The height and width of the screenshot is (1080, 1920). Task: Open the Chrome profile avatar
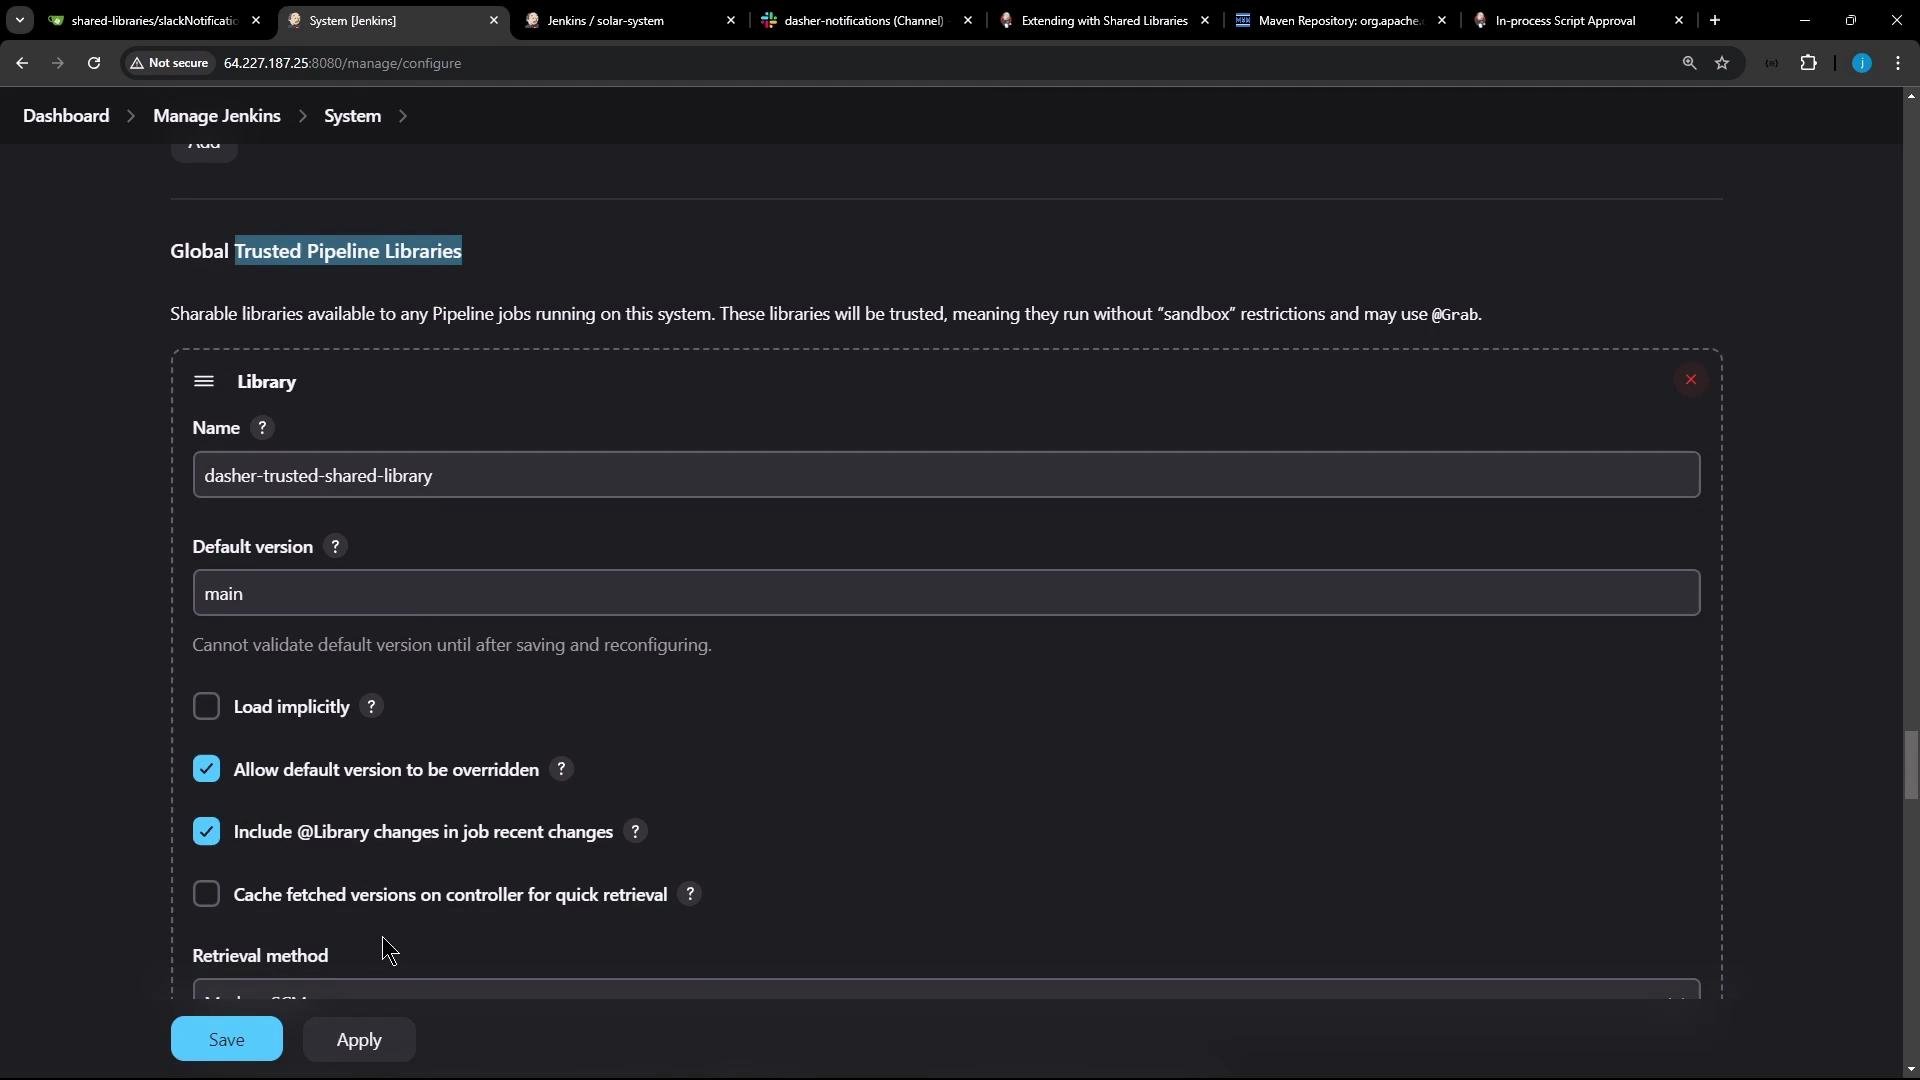tap(1862, 63)
